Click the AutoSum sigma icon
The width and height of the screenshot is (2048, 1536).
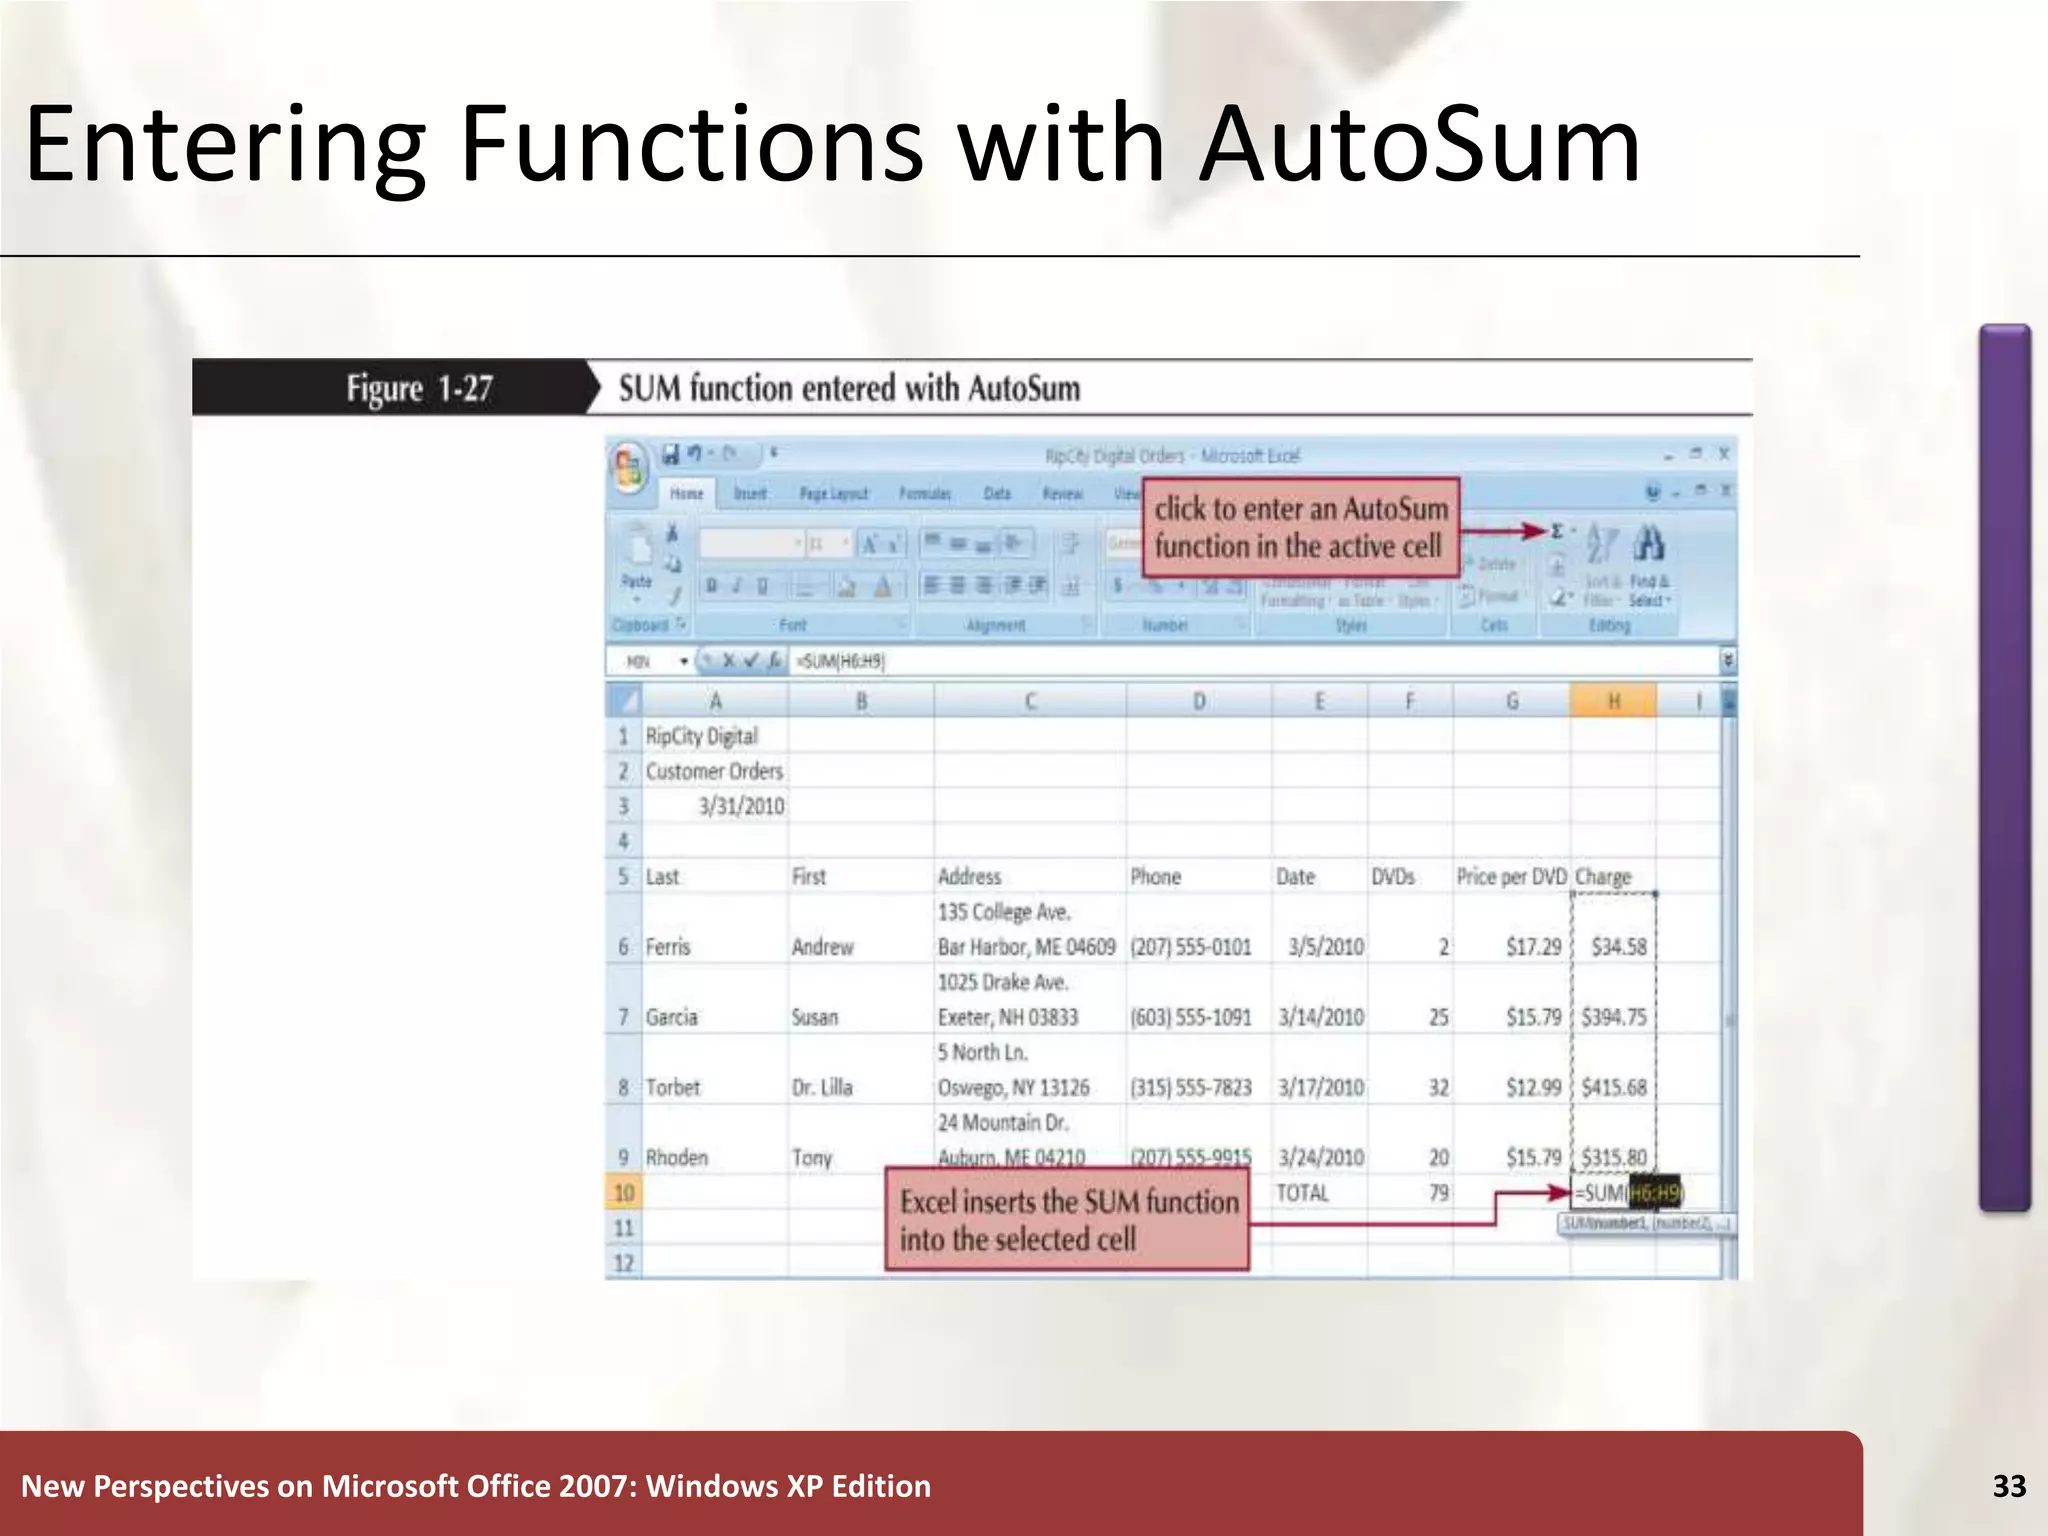[x=1557, y=531]
